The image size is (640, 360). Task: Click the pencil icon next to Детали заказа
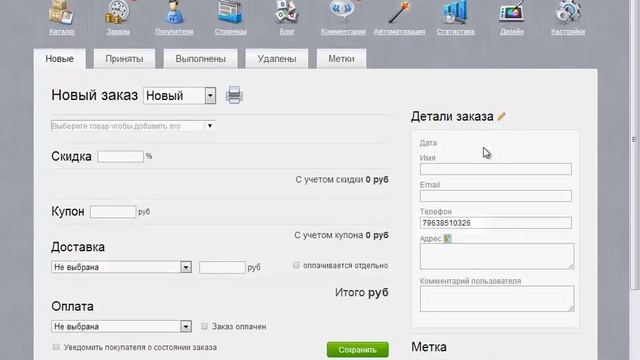(x=502, y=117)
